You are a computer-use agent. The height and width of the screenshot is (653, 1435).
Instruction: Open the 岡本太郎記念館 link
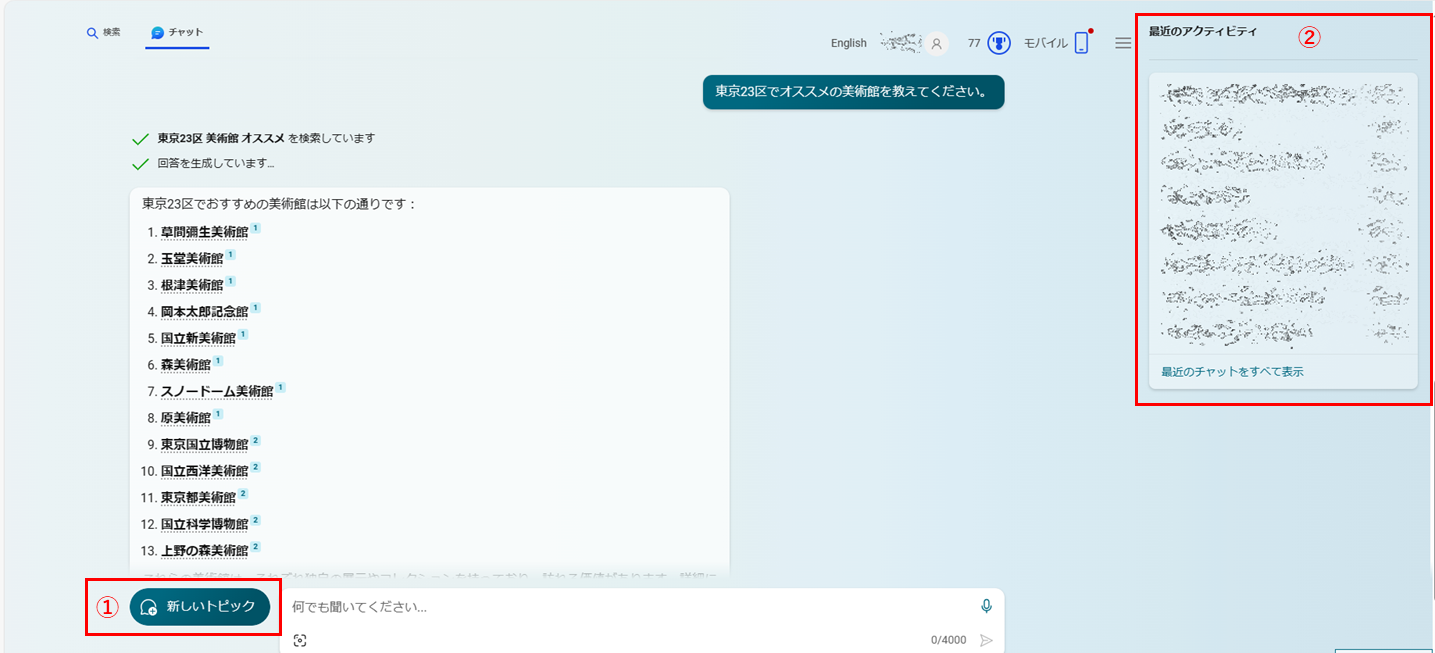(204, 311)
